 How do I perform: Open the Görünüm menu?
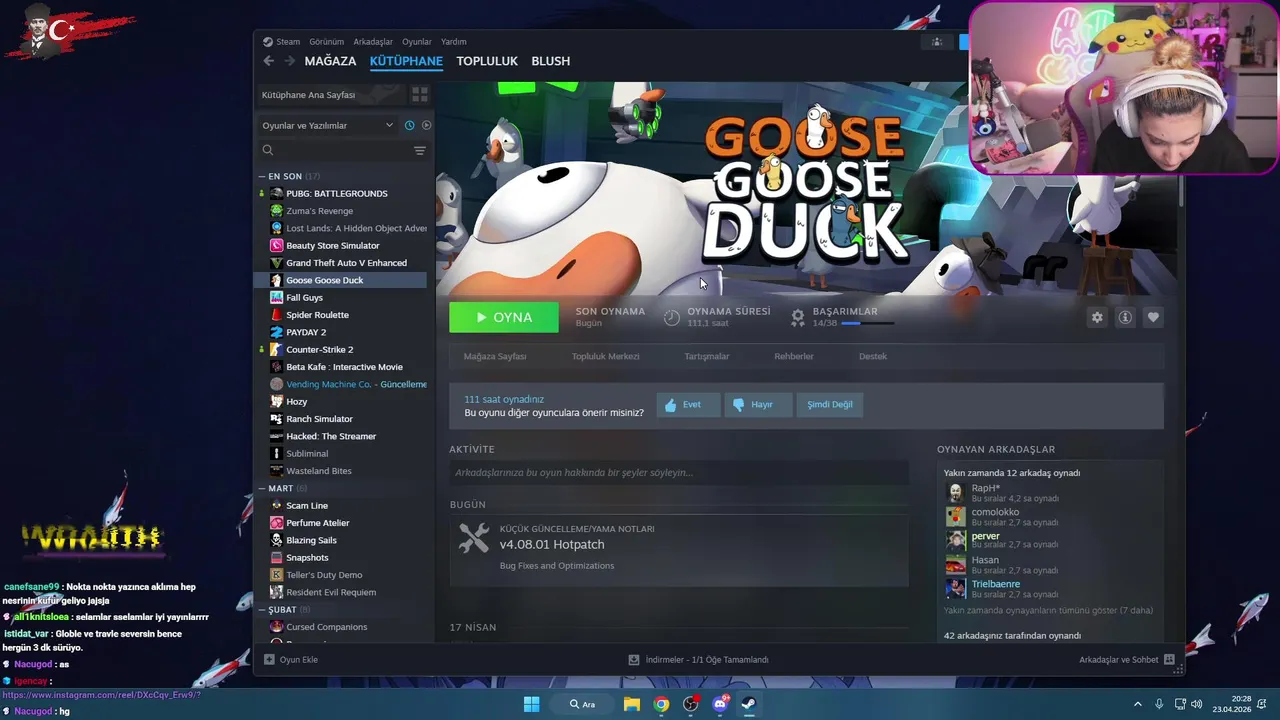[326, 42]
